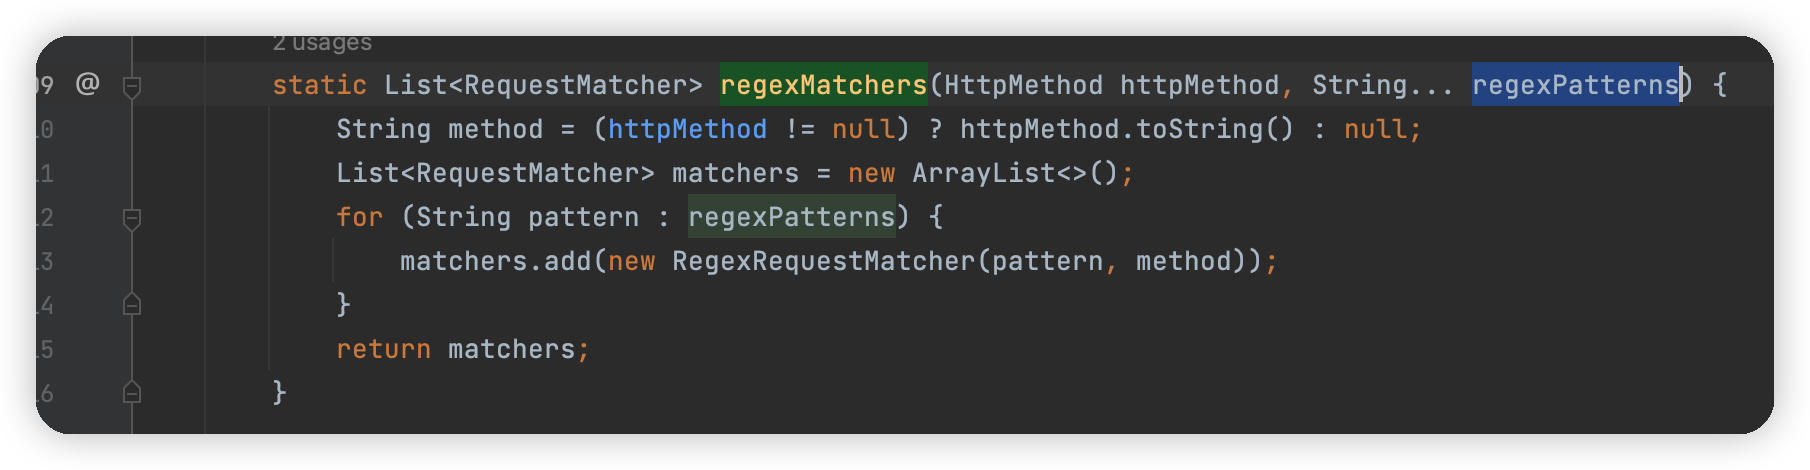The width and height of the screenshot is (1810, 470).
Task: Open the '2 usages' inlay hint
Action: 322,43
